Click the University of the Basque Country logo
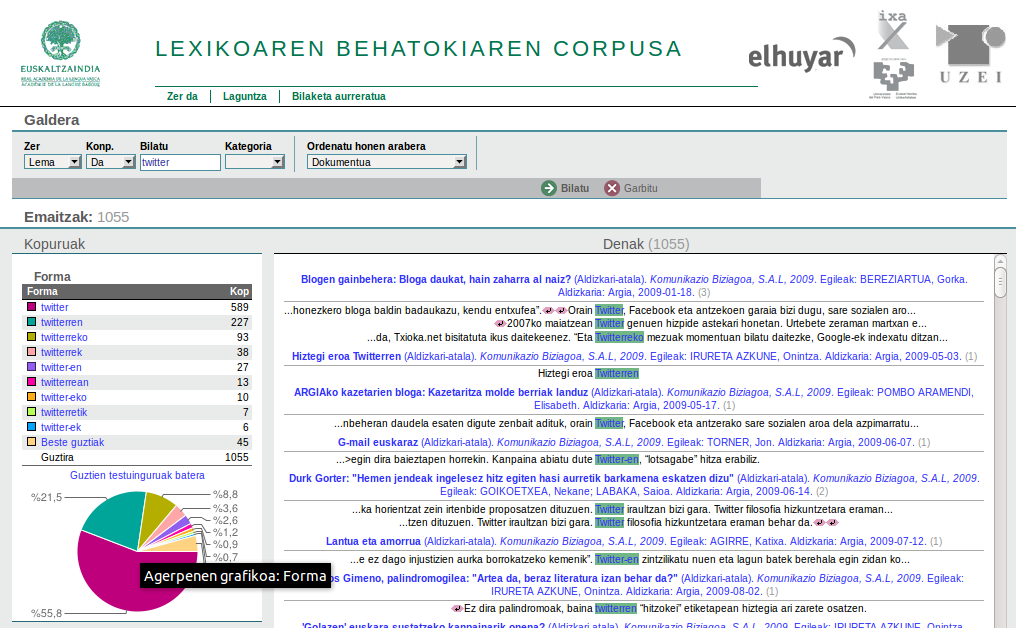 [893, 78]
